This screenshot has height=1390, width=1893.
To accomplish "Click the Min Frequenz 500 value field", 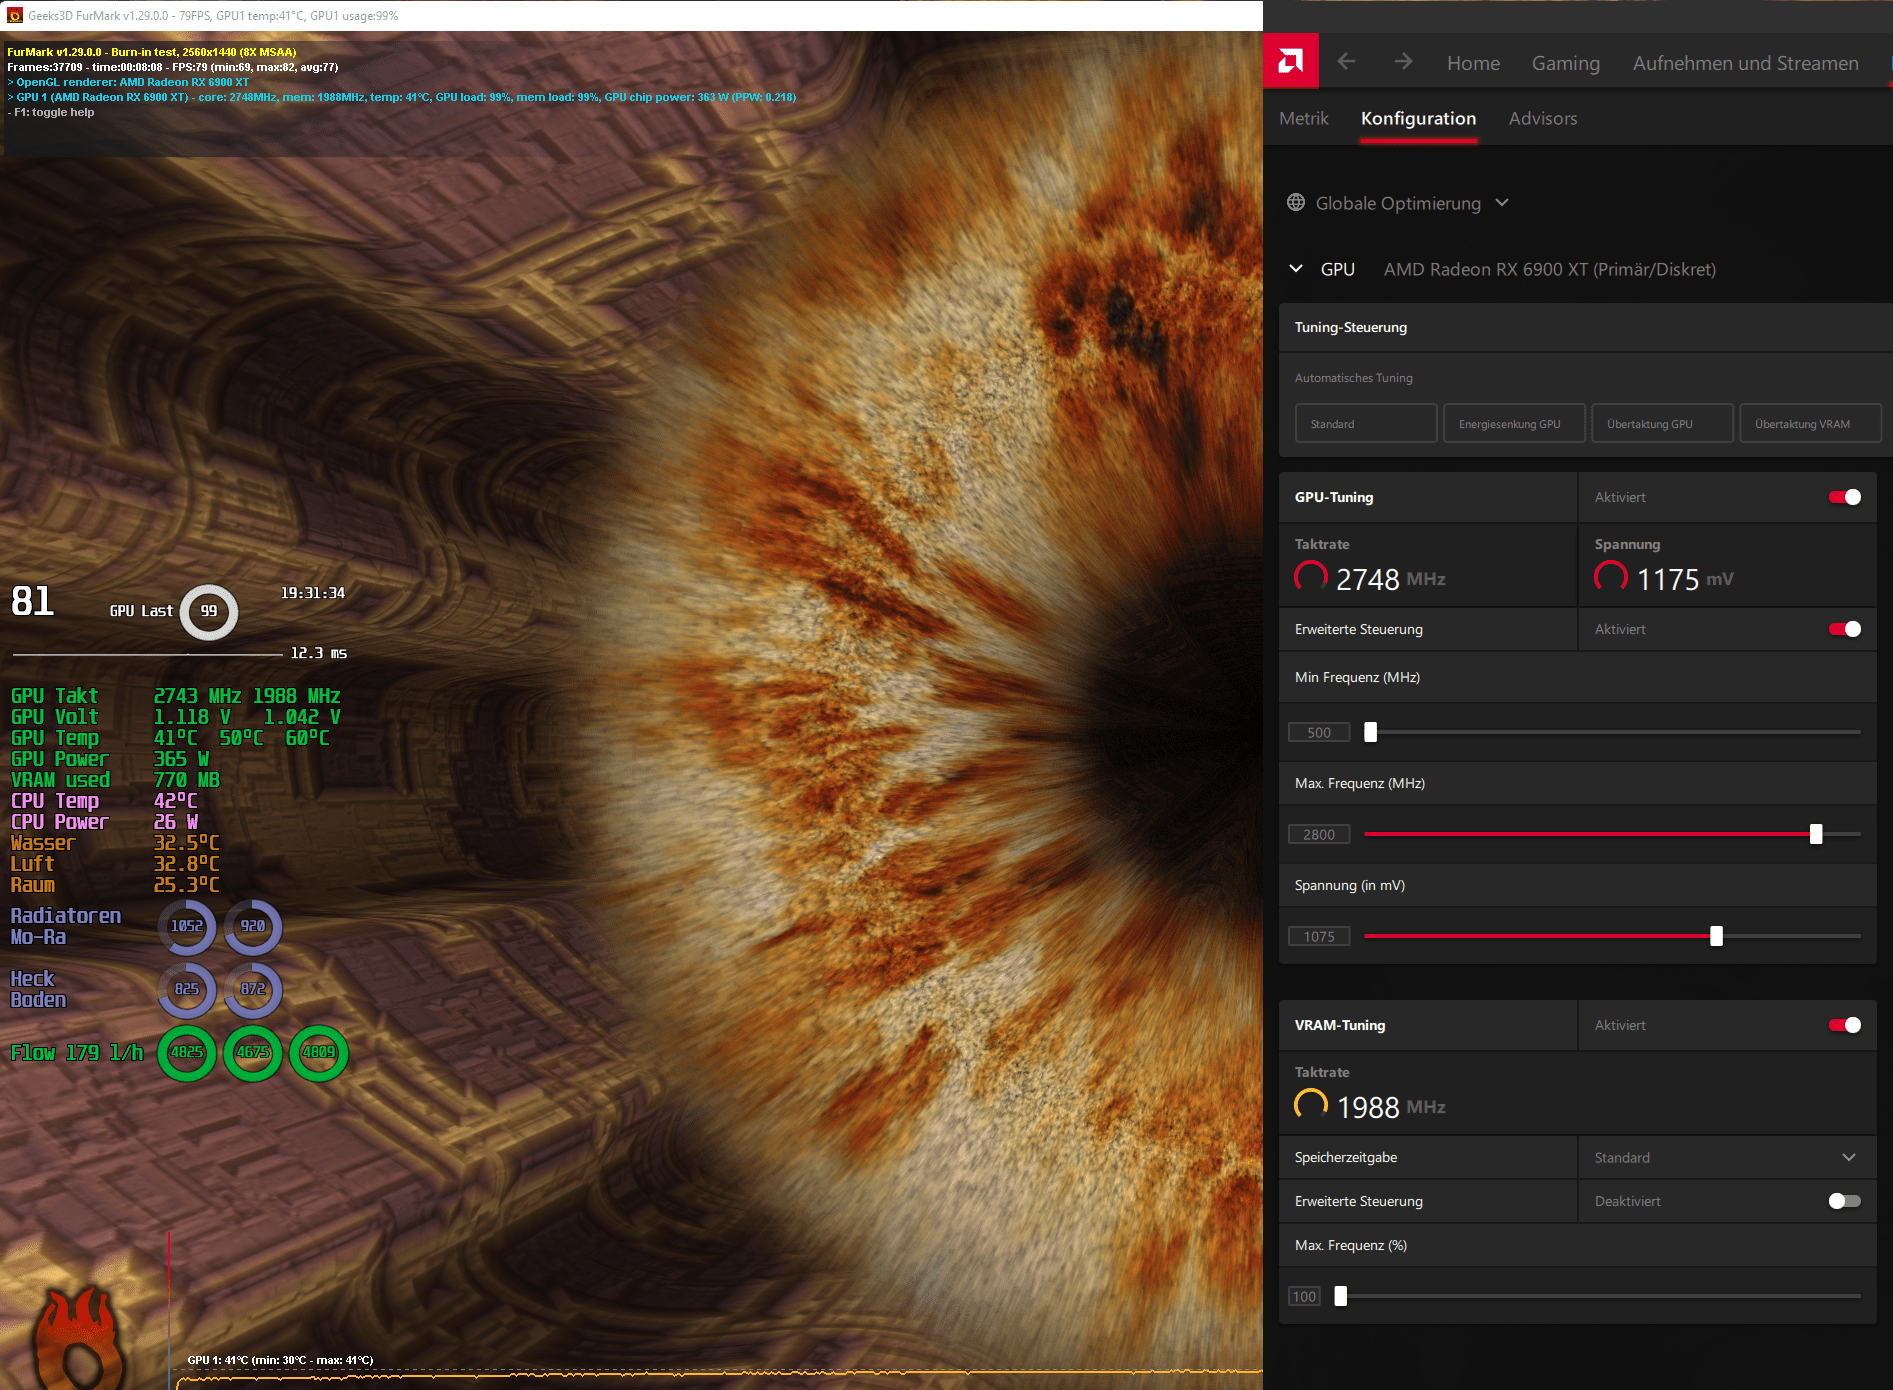I will point(1319,732).
